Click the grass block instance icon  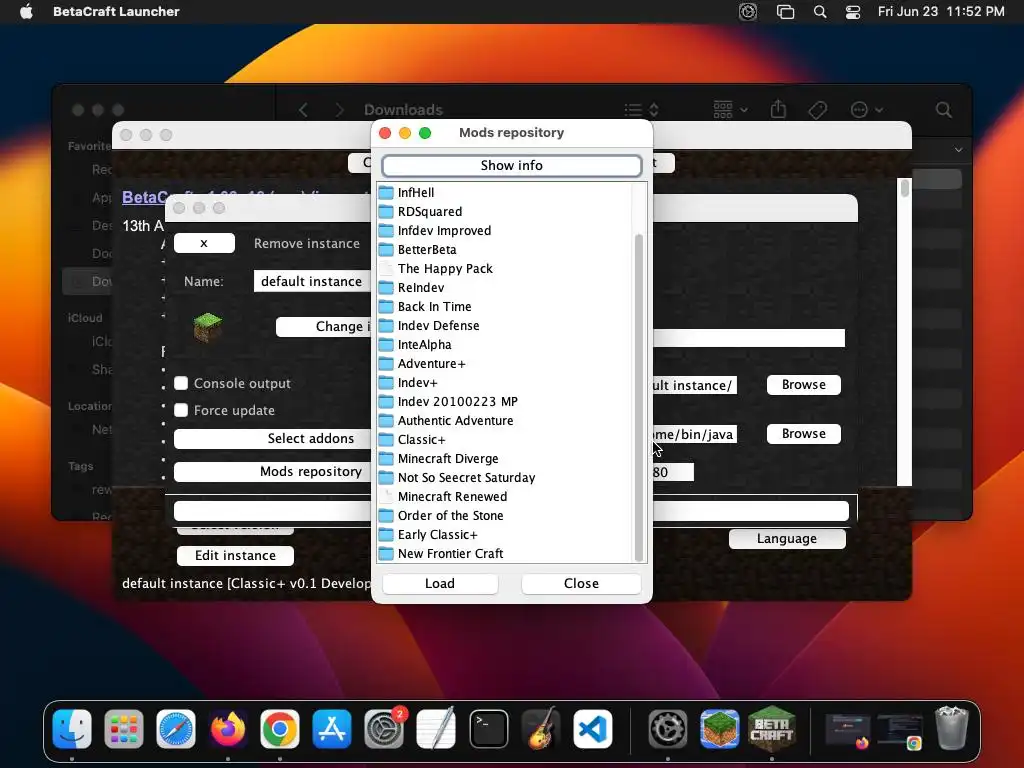point(208,328)
